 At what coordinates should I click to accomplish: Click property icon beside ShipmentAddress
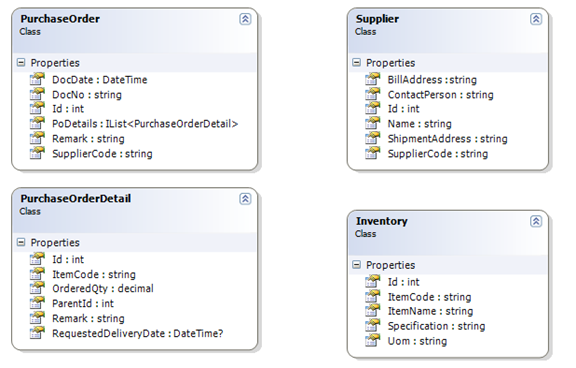tap(372, 138)
